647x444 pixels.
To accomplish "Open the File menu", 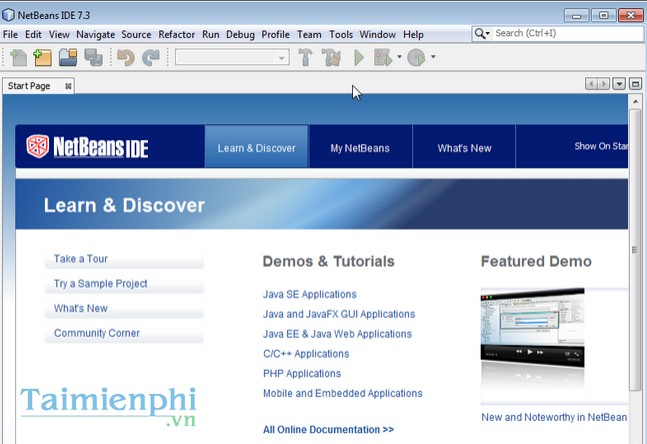I will click(x=10, y=35).
